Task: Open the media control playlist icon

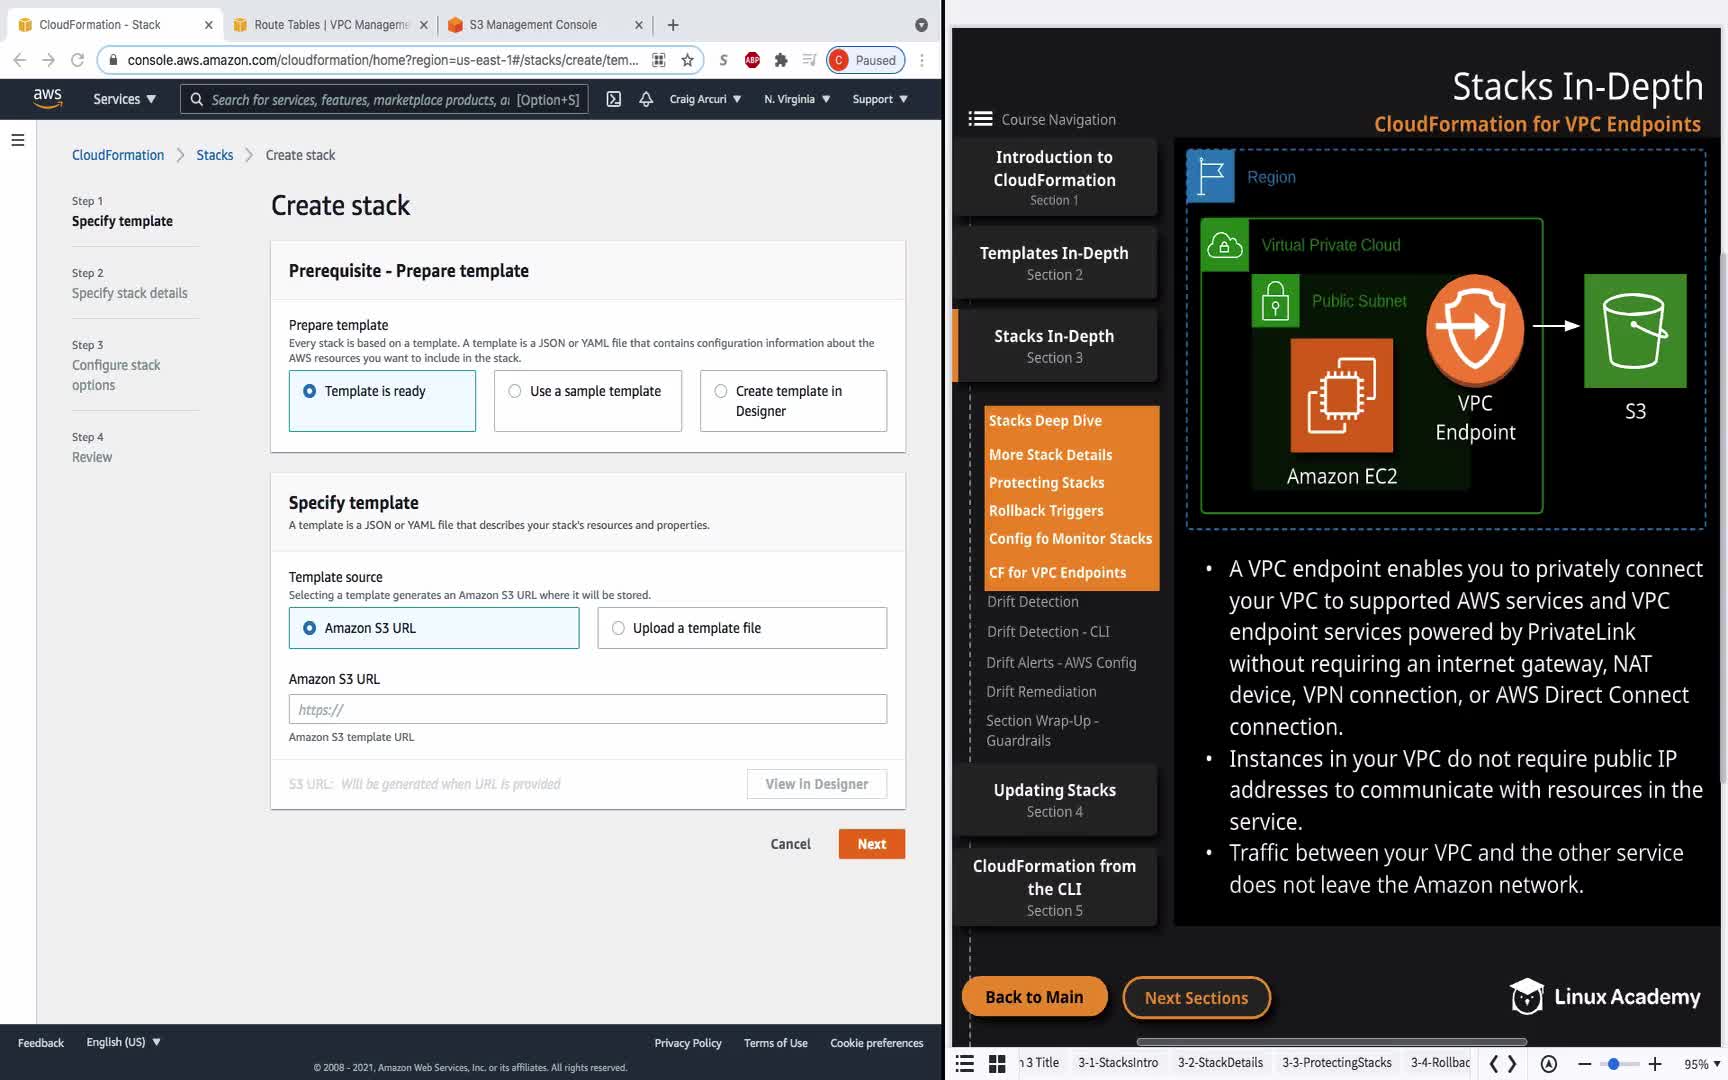Action: (x=809, y=60)
